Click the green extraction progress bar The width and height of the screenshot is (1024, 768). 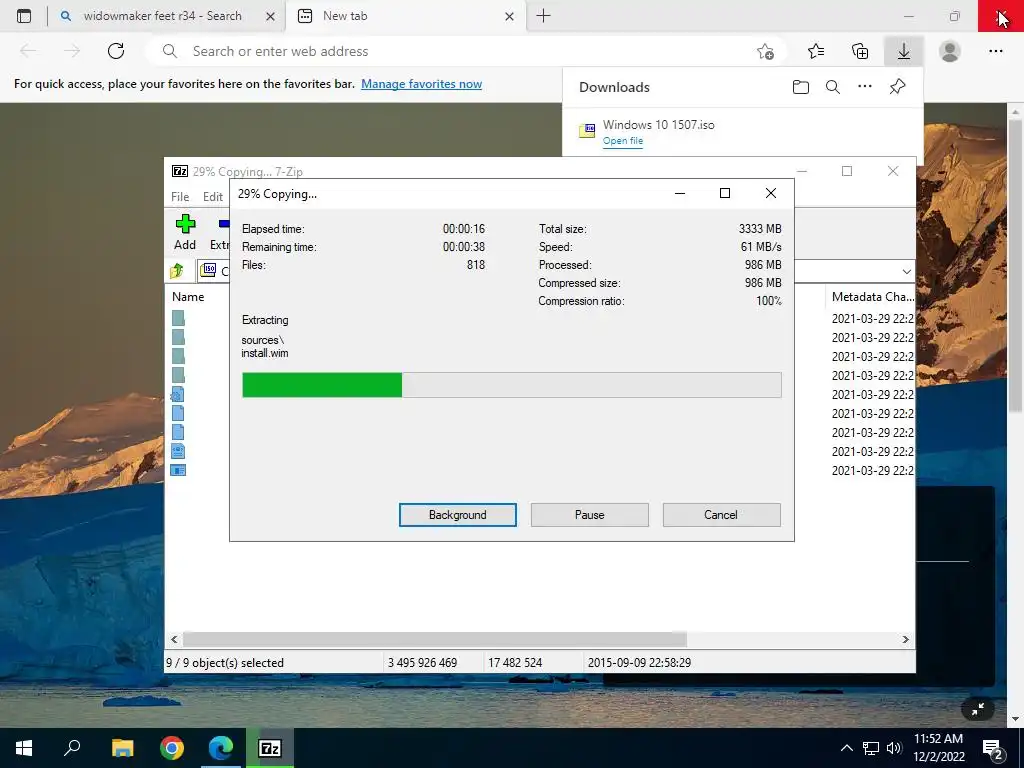pyautogui.click(x=322, y=385)
